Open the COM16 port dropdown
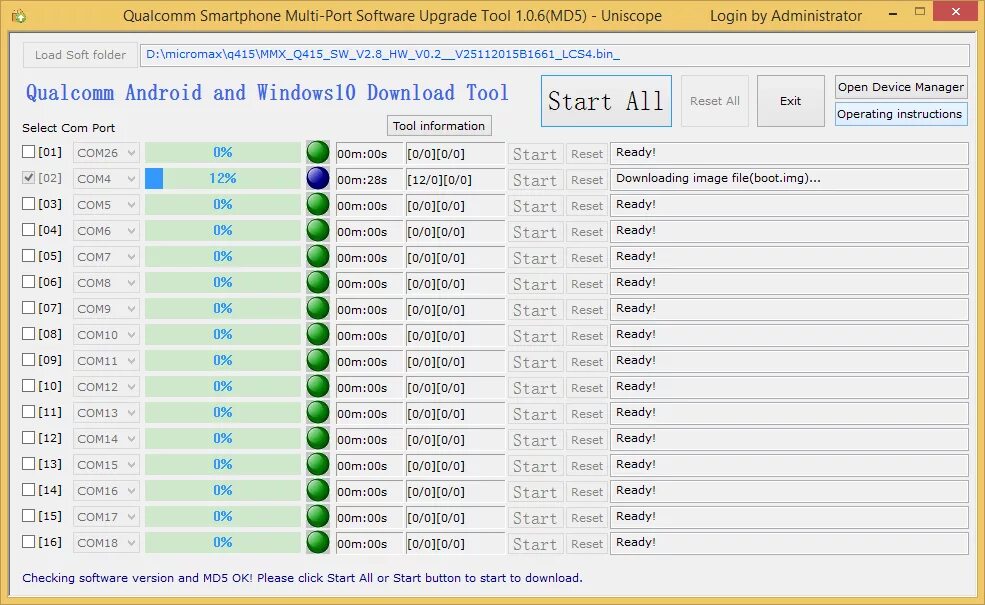The height and width of the screenshot is (605, 985). 106,491
